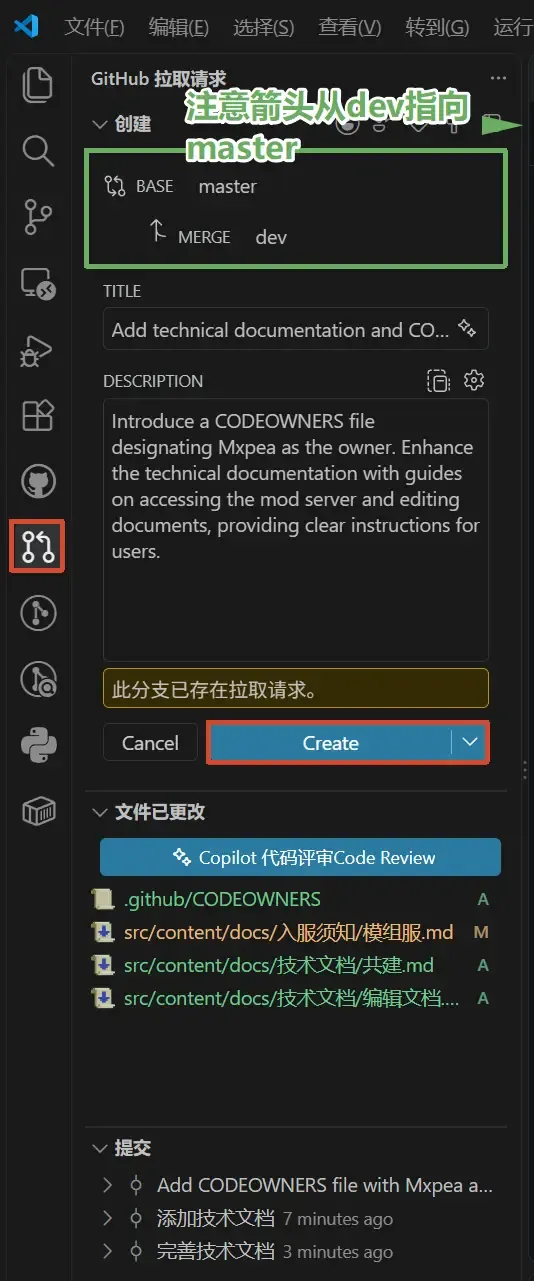Screen dimensions: 534x1281
Task: Click the TITLE field label
Action: click(122, 291)
